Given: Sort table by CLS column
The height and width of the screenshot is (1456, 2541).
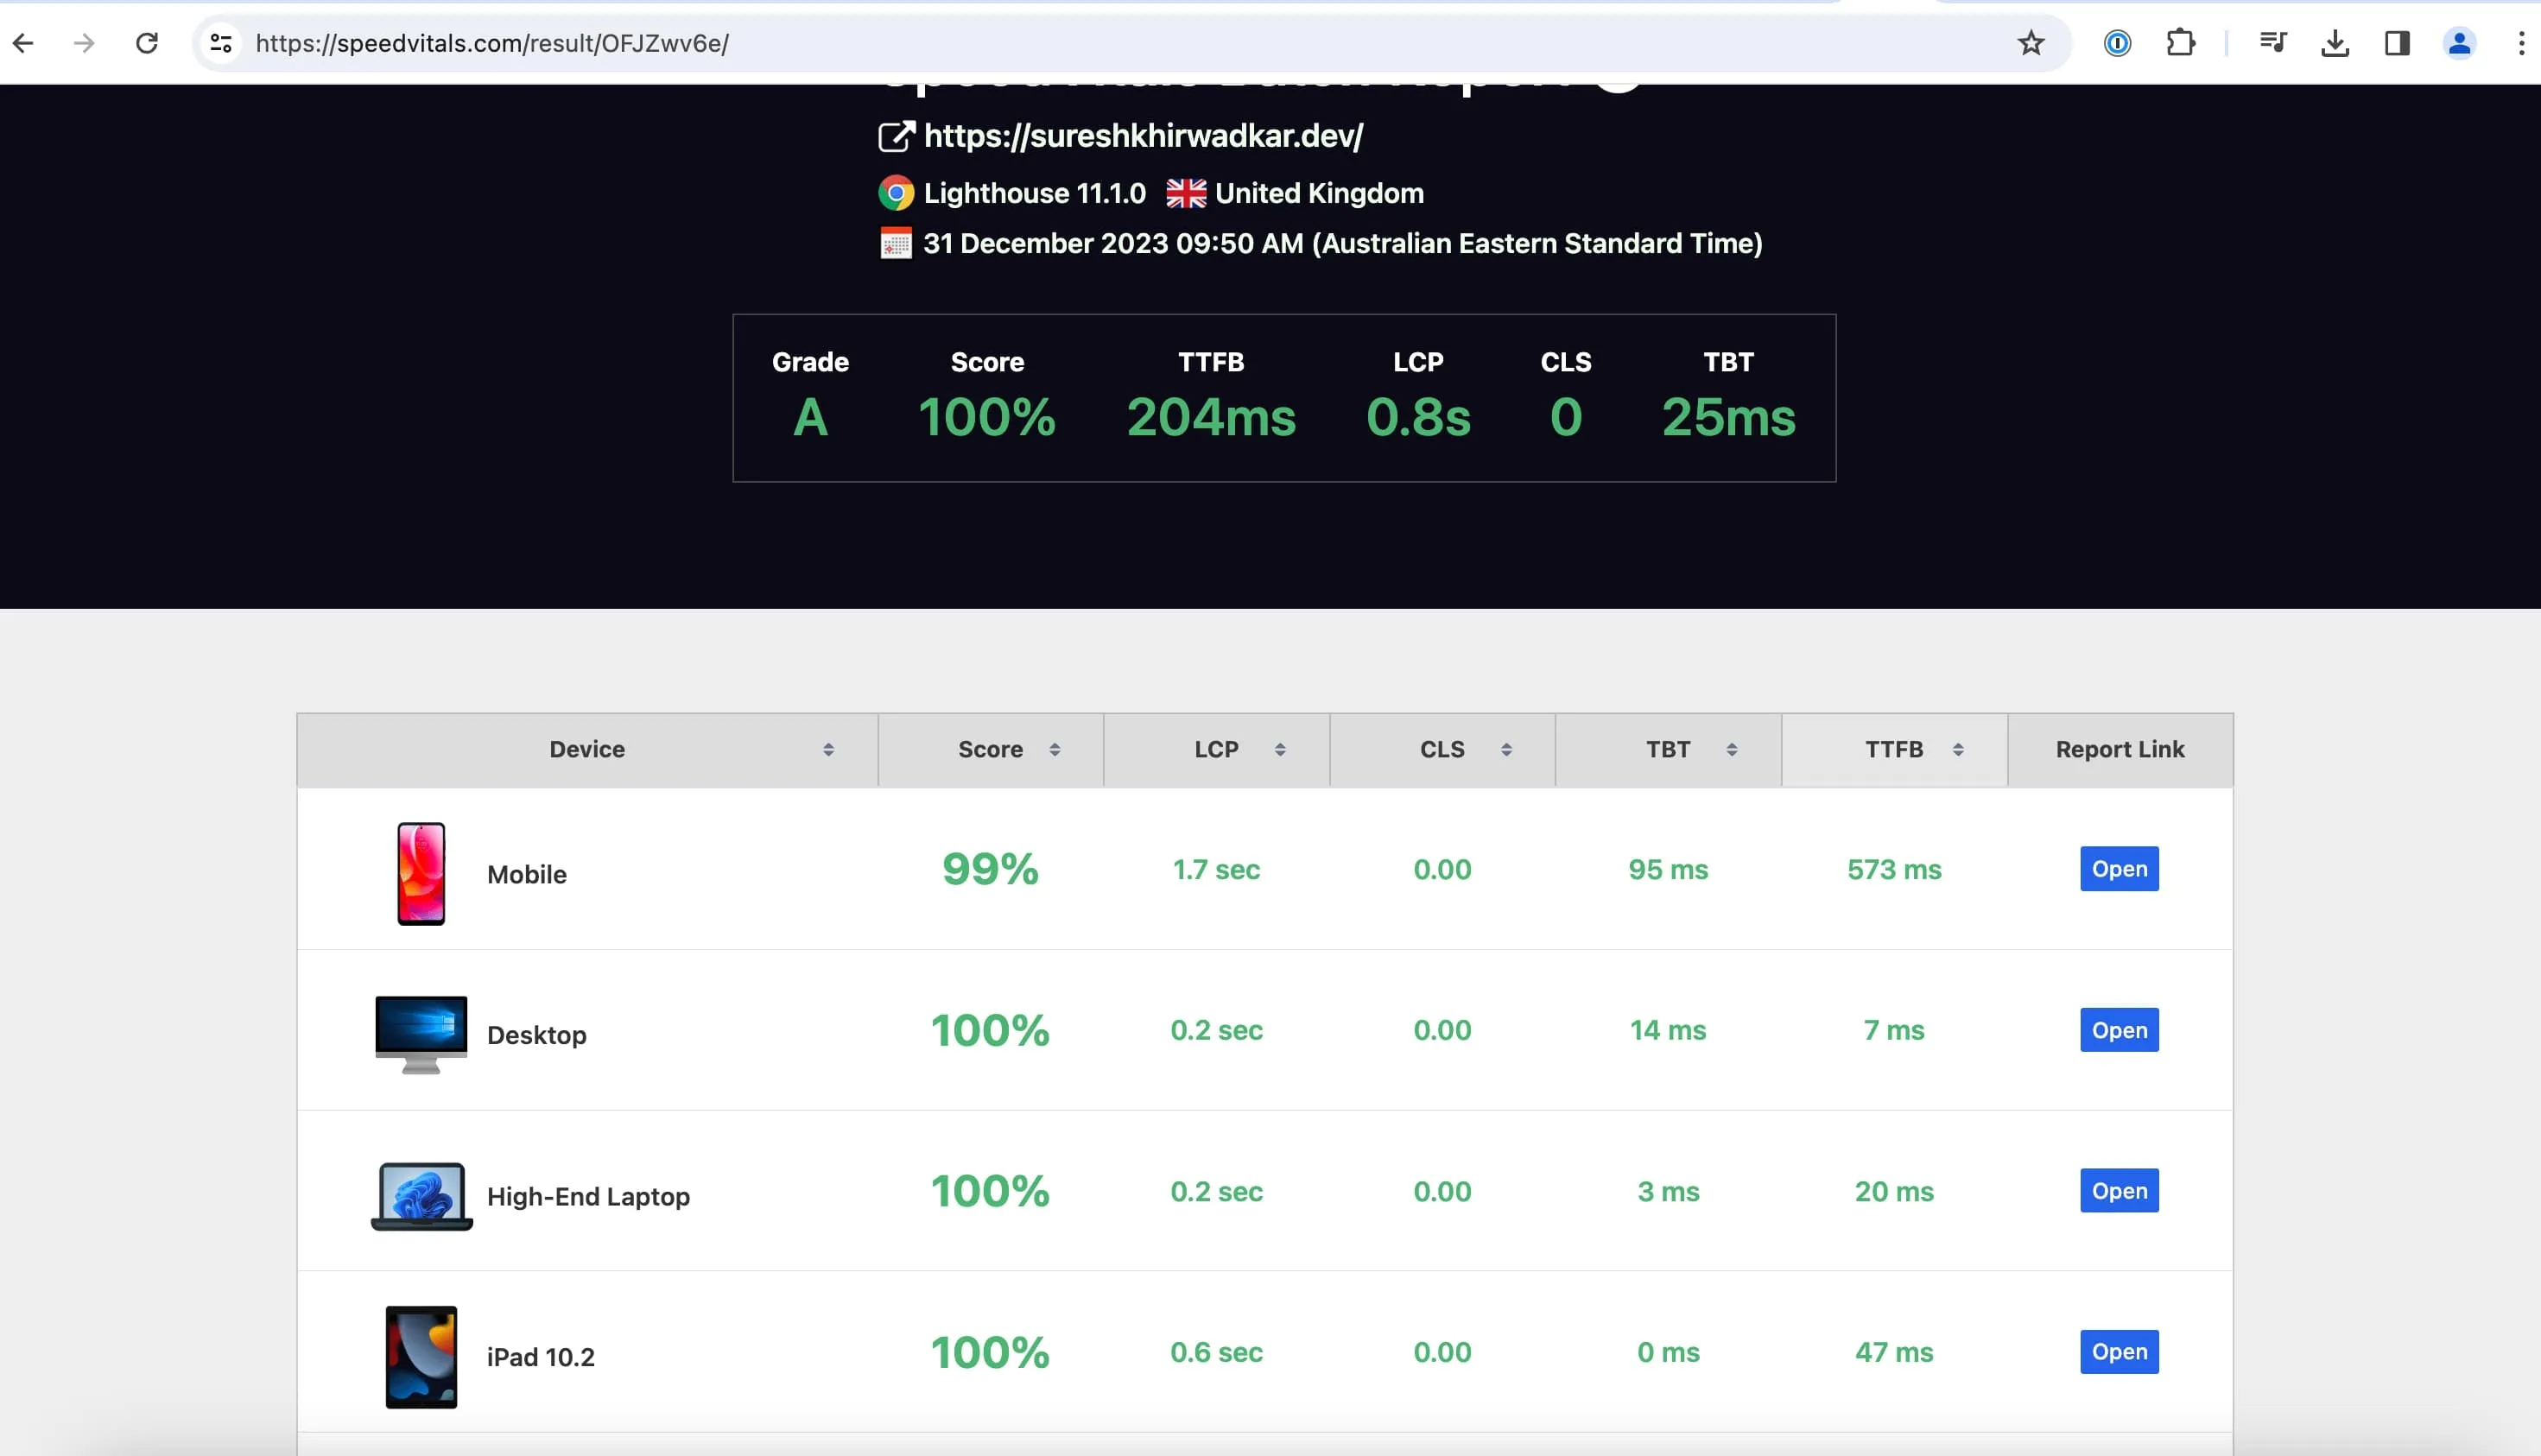Looking at the screenshot, I should [1442, 750].
